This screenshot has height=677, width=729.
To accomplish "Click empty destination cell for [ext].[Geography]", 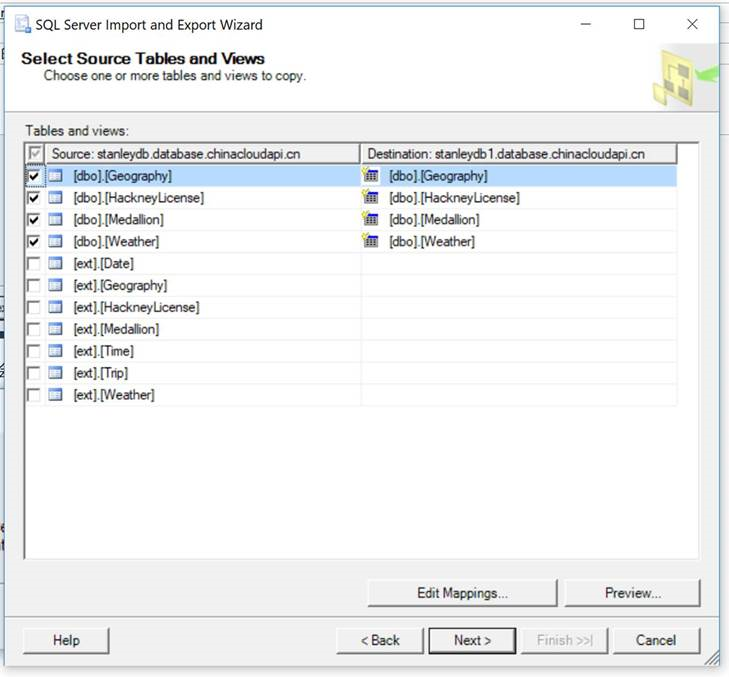I will 518,286.
